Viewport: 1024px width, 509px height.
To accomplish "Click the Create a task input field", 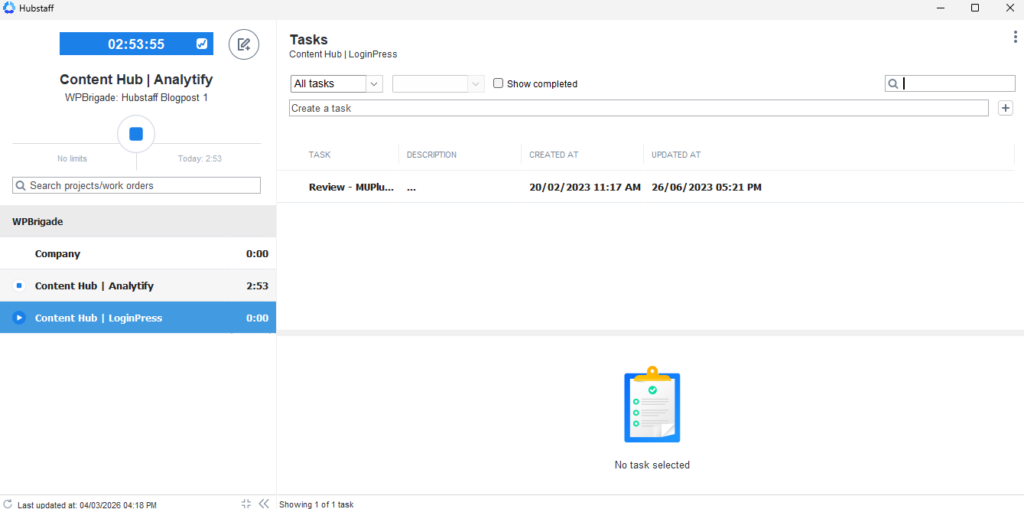I will point(639,108).
